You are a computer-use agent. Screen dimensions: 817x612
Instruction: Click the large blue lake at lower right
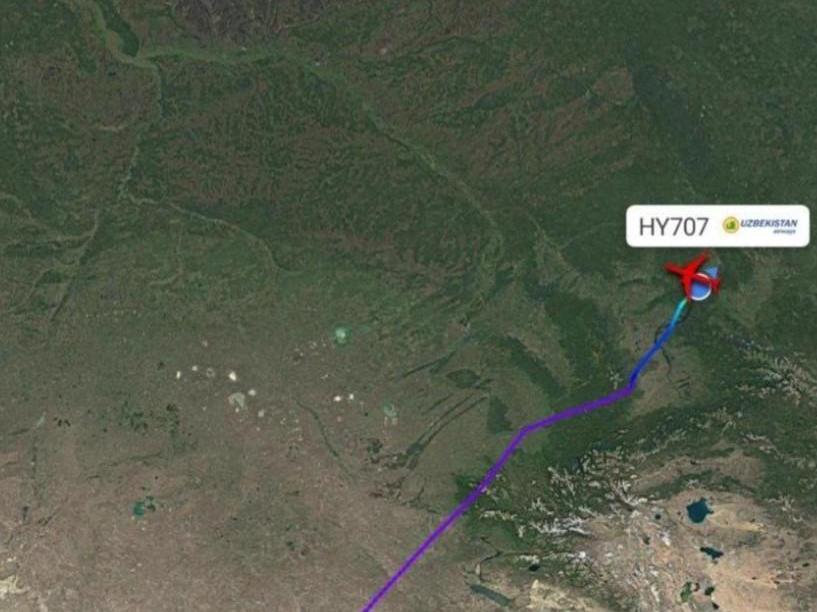coord(699,510)
